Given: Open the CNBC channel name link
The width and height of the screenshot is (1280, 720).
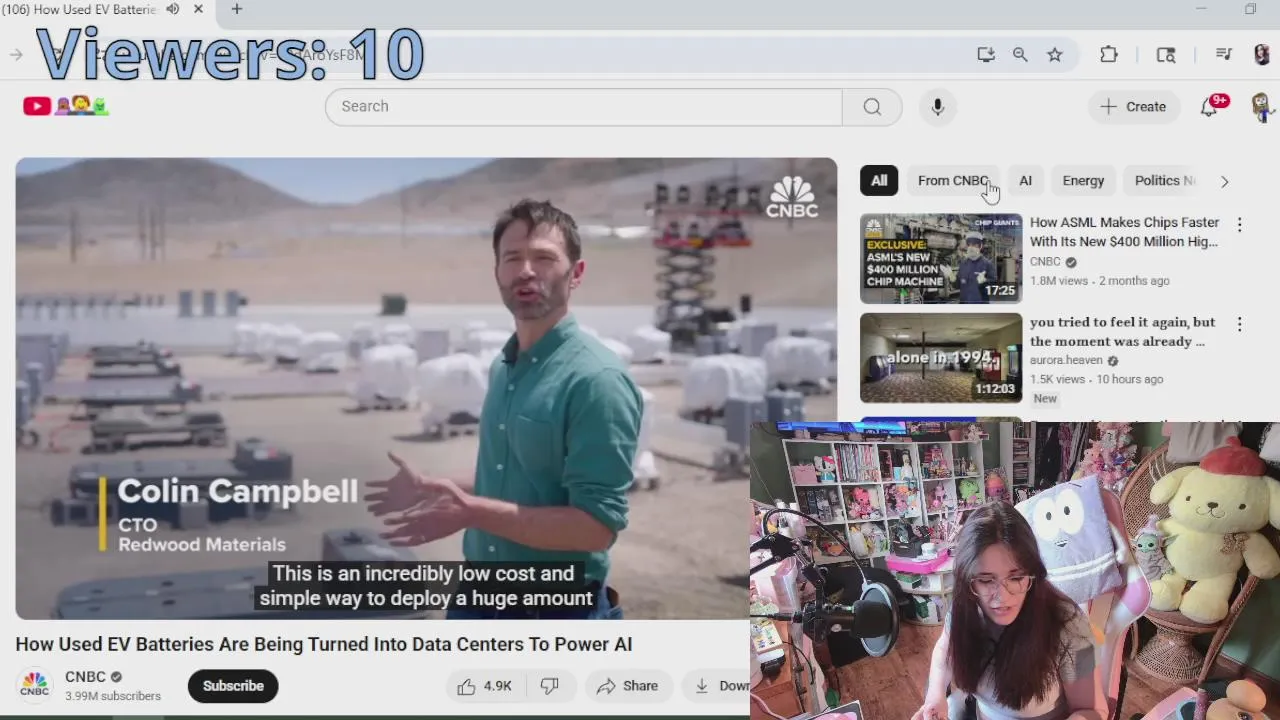Looking at the screenshot, I should 85,677.
